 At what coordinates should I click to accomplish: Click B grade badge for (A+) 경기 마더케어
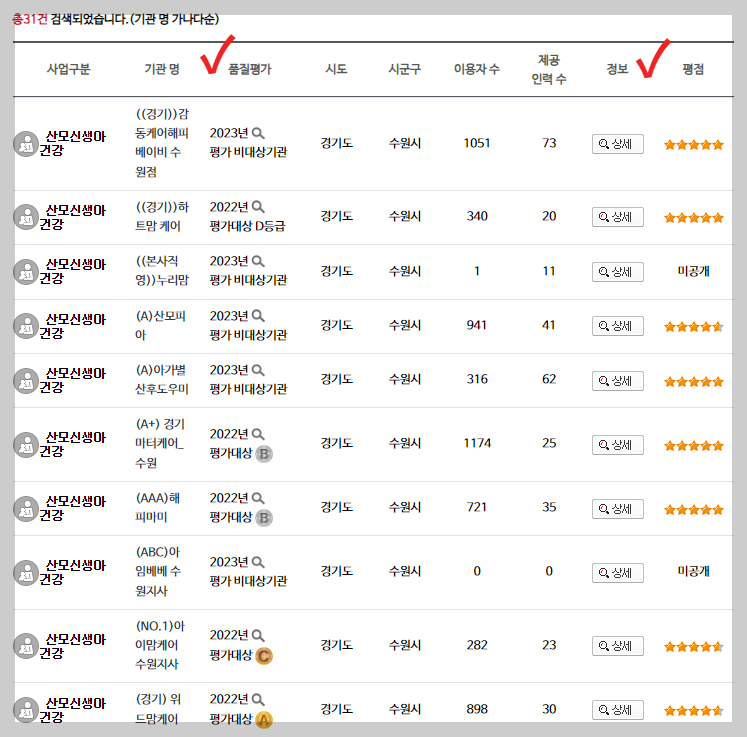[x=264, y=454]
